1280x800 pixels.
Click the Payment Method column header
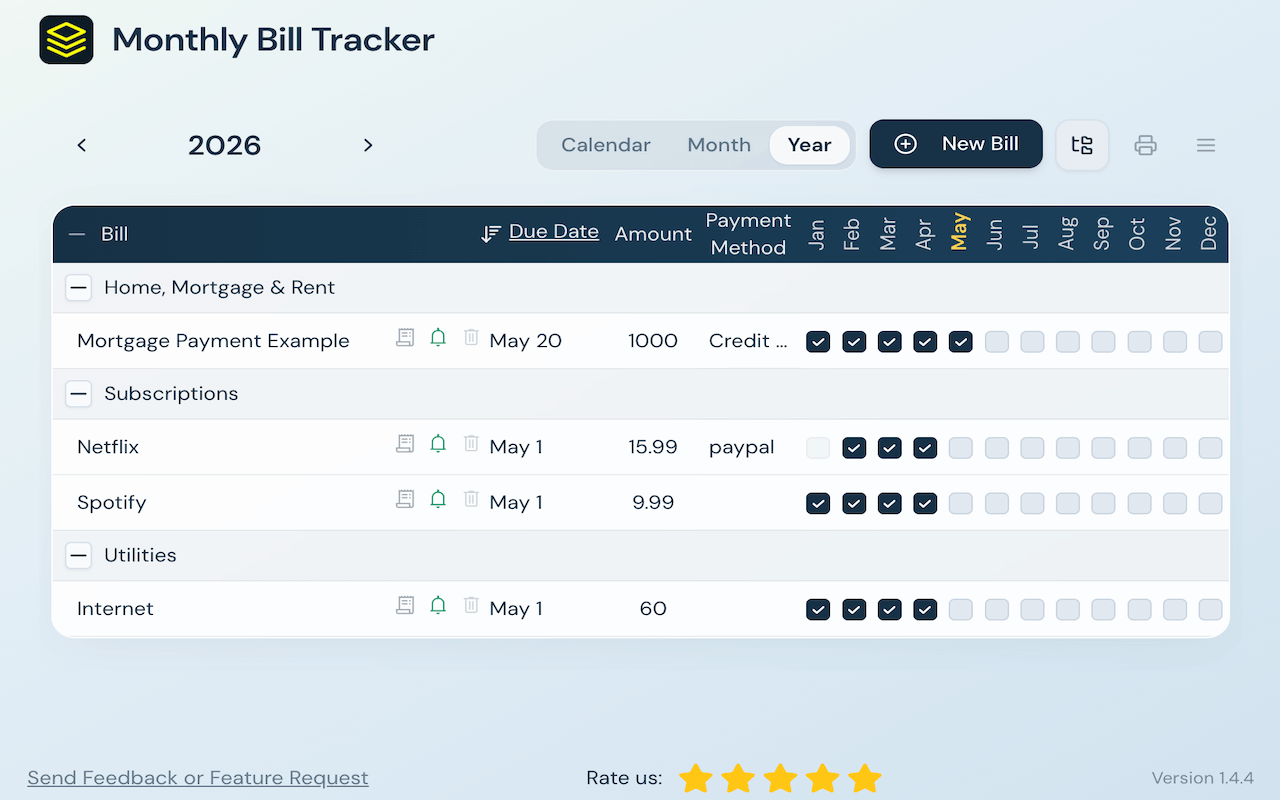click(x=748, y=234)
